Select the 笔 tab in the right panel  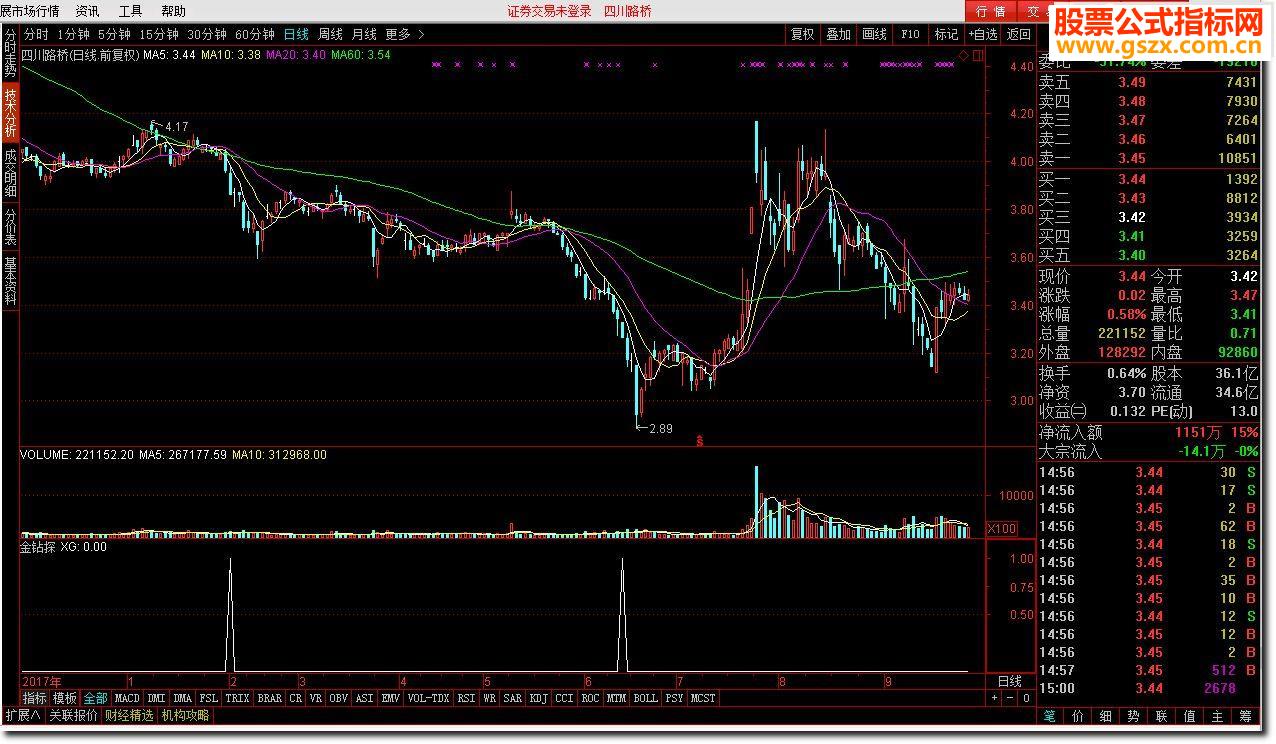[1050, 716]
